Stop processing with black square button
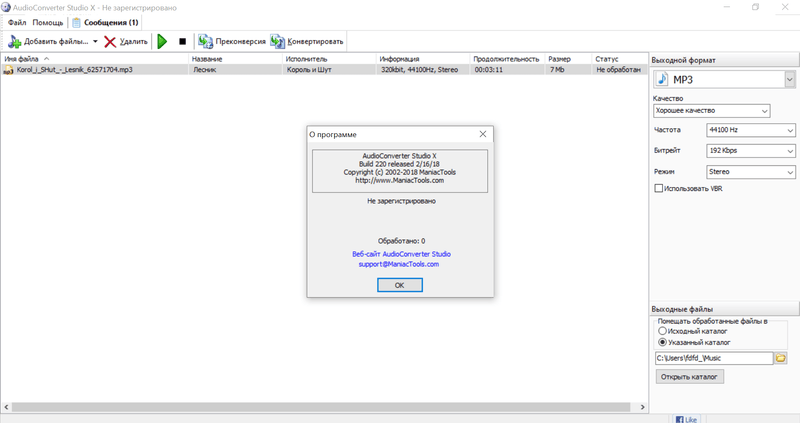The height and width of the screenshot is (423, 800). point(182,41)
